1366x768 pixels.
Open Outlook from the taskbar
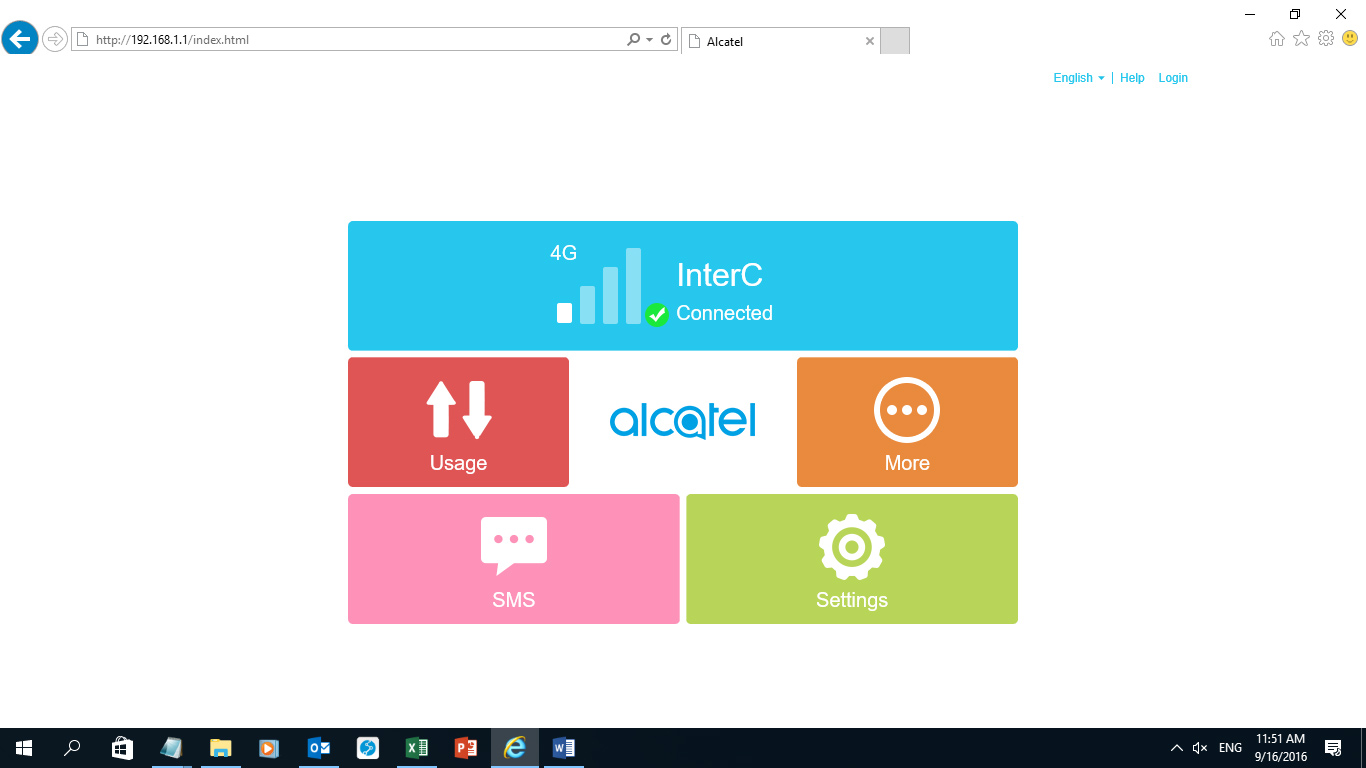coord(318,748)
